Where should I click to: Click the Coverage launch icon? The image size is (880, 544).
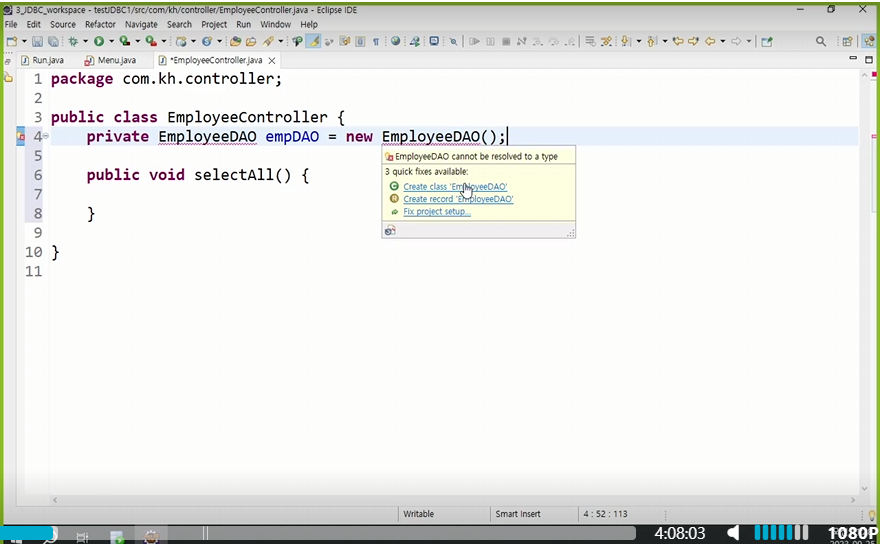pyautogui.click(x=125, y=41)
